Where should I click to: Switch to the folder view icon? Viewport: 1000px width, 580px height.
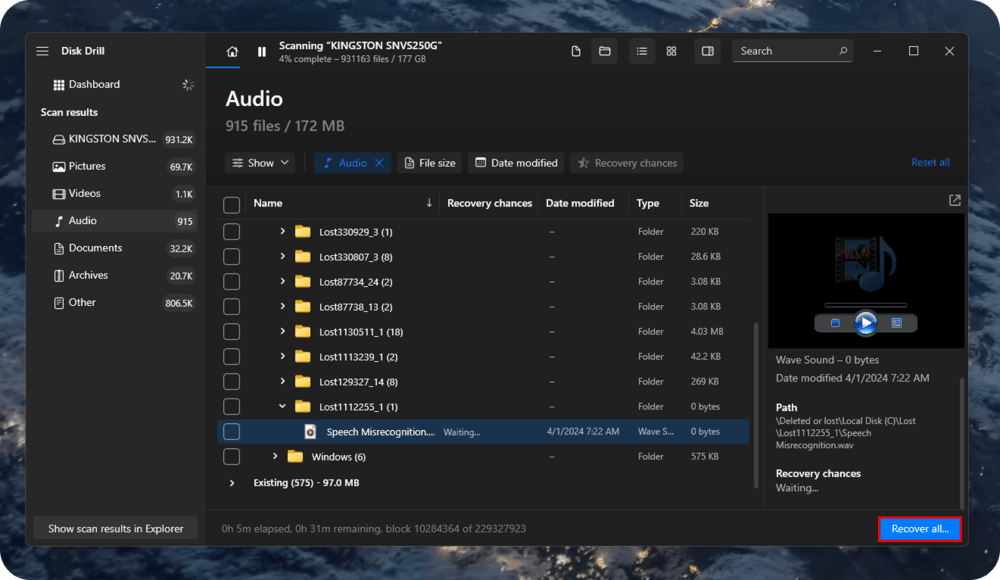(604, 52)
